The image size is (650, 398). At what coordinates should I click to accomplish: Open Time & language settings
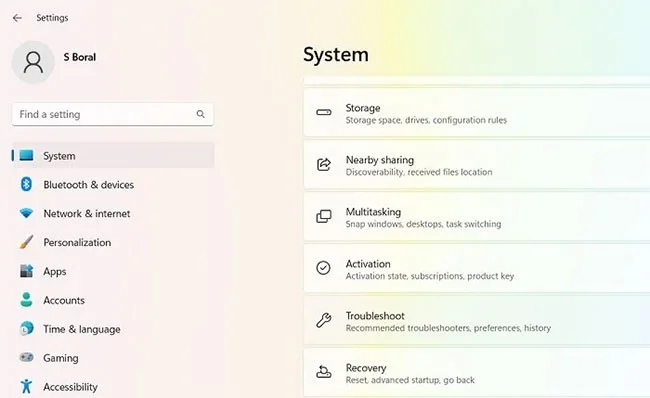[x=113, y=329]
